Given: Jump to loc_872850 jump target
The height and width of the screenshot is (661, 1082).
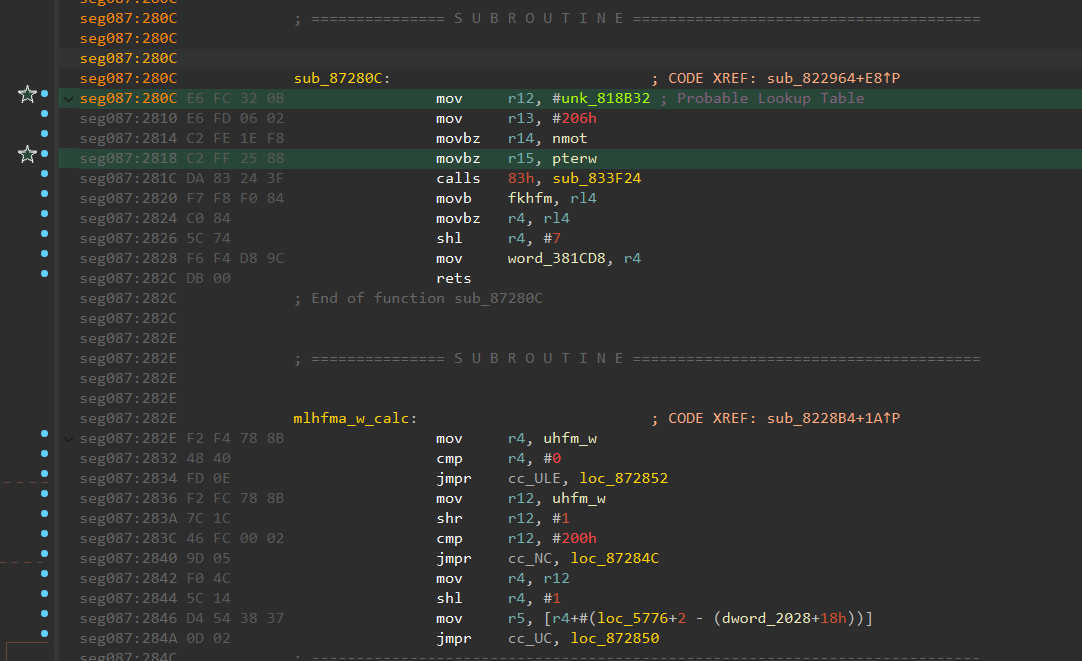Looking at the screenshot, I should coord(615,638).
